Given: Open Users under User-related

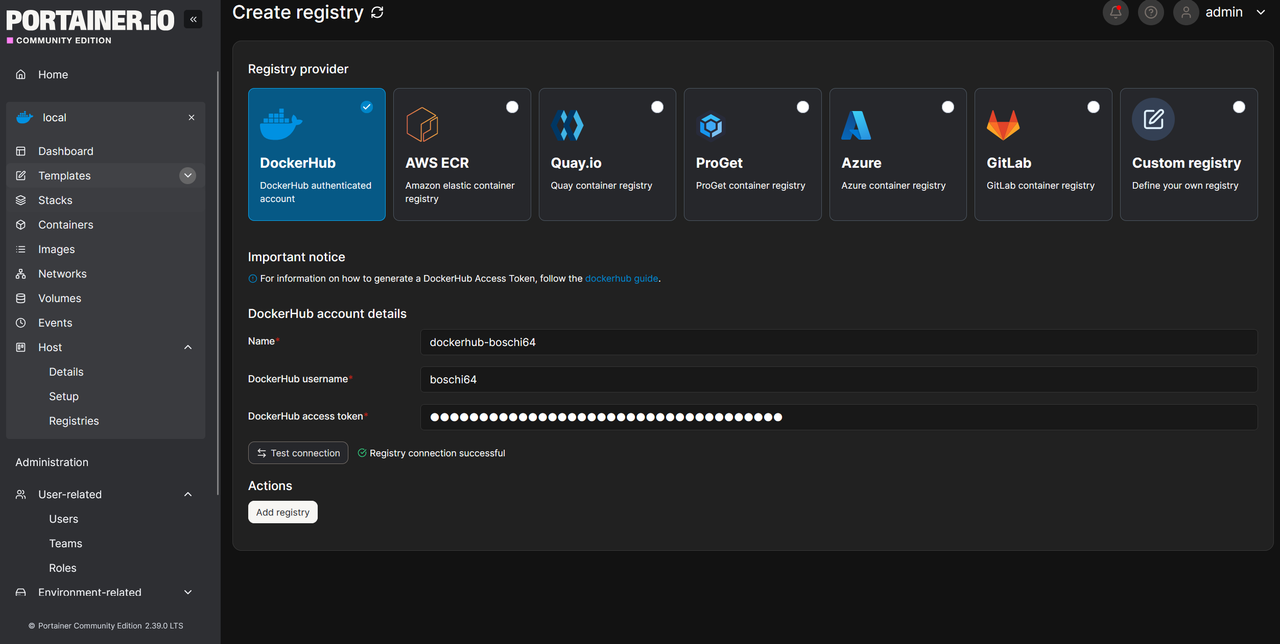Looking at the screenshot, I should (63, 519).
